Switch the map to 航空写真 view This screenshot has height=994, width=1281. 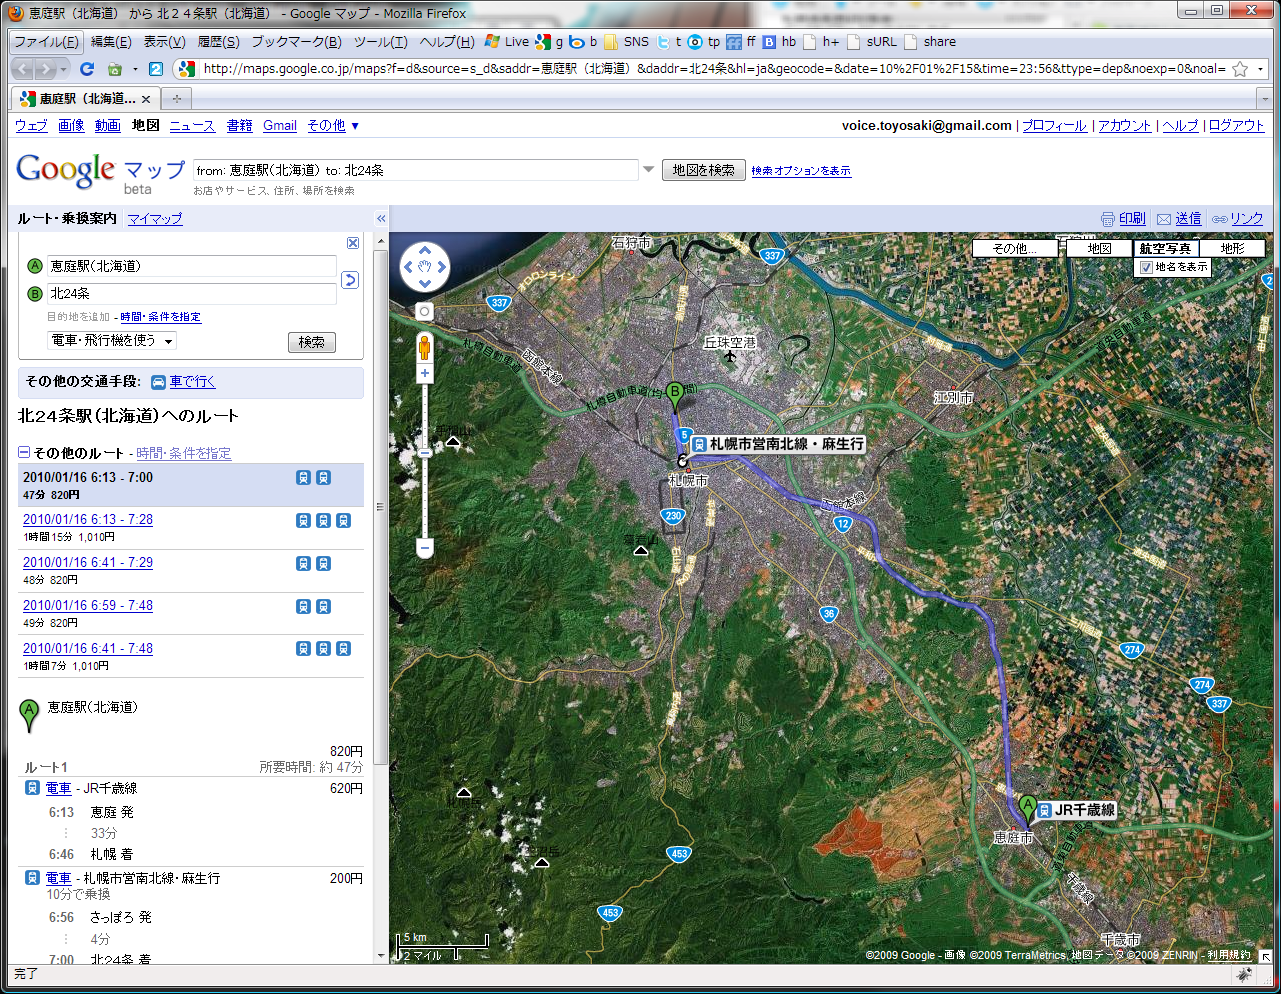1166,248
